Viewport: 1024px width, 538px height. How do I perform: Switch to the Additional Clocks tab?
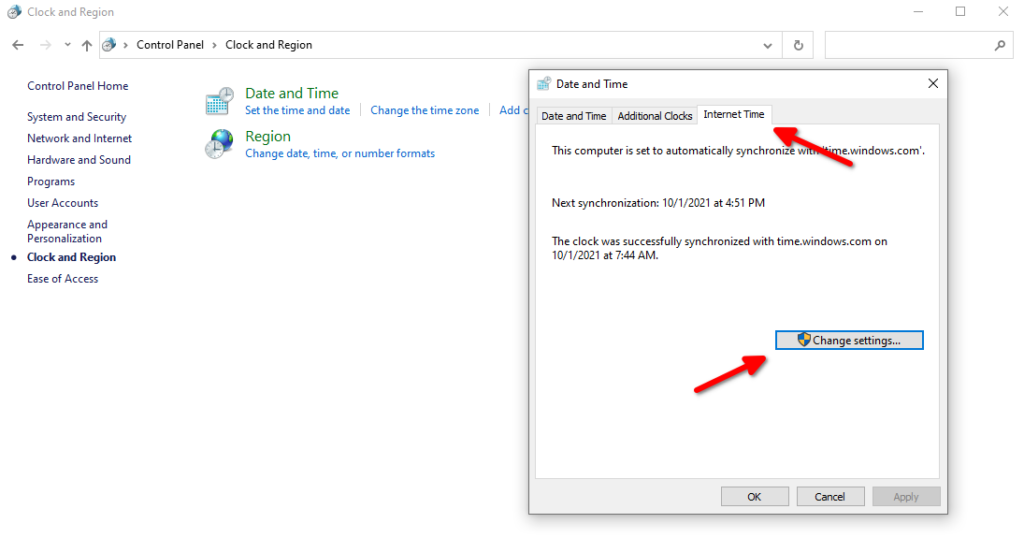pos(654,116)
